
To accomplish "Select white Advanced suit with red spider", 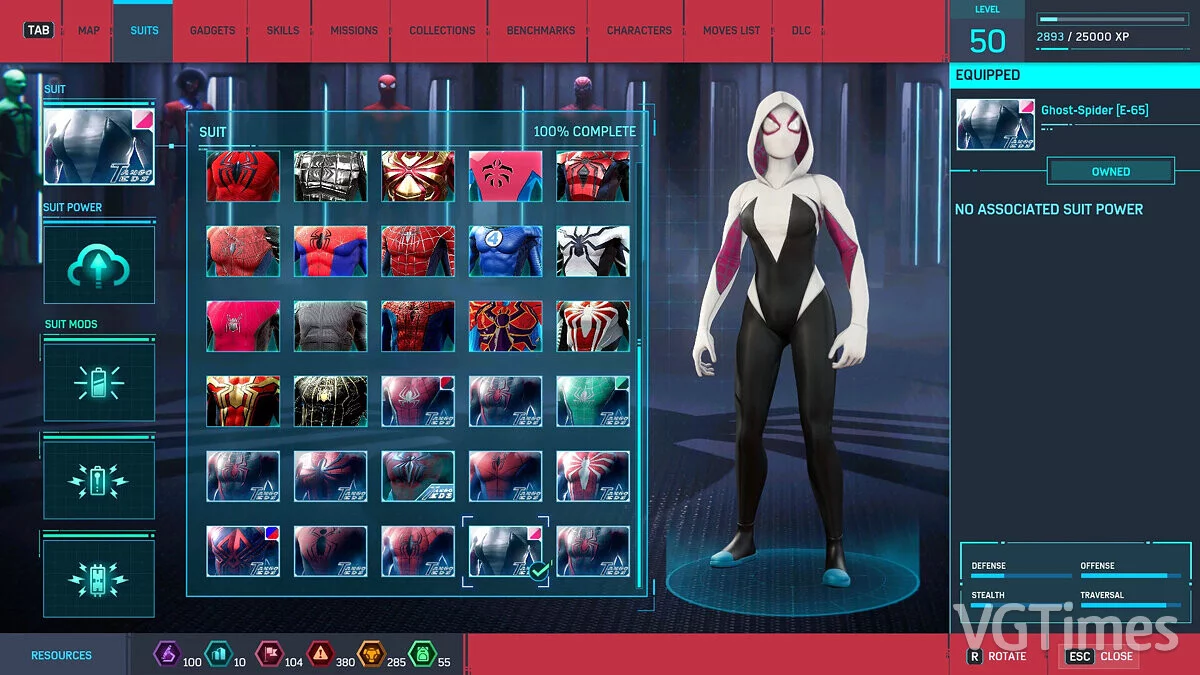I will (593, 326).
